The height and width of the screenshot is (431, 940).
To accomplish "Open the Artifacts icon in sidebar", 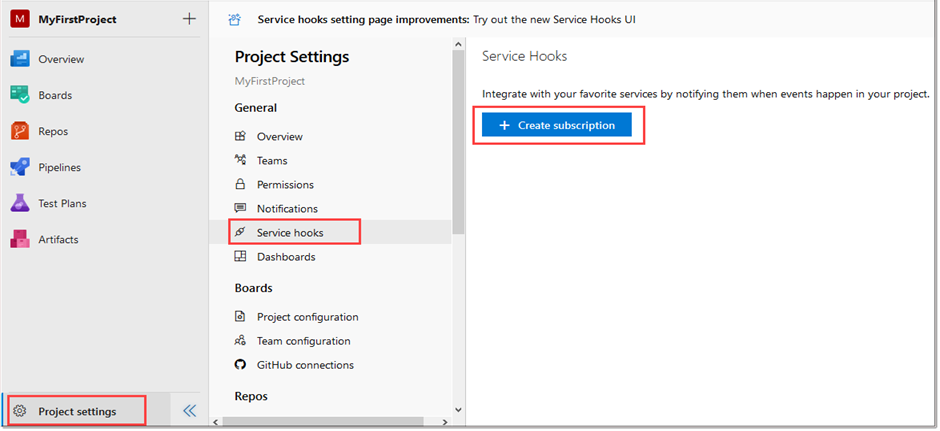I will [x=20, y=239].
